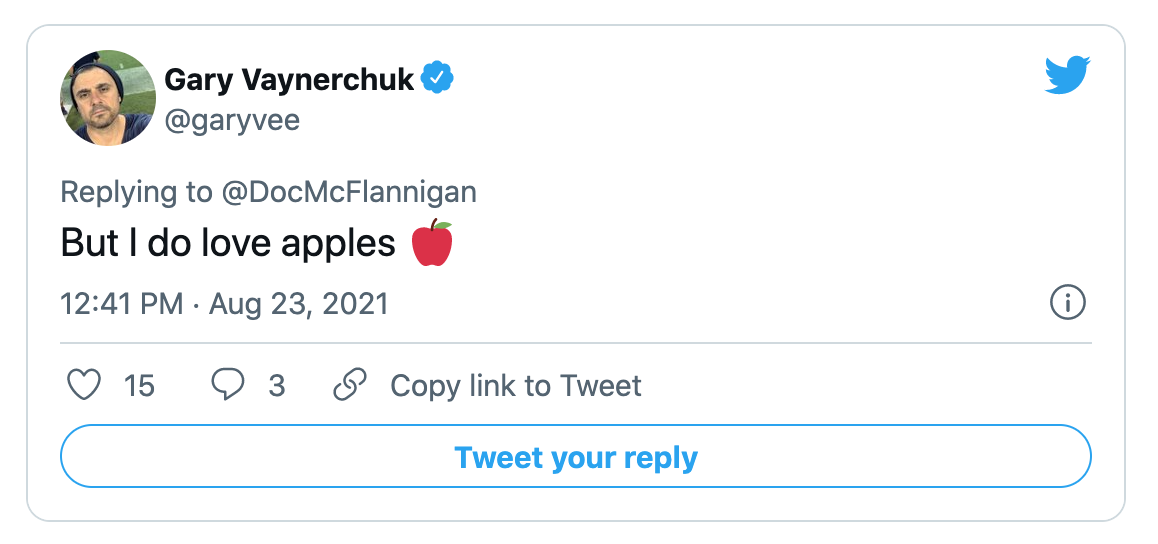Open the Twitter info circle icon

pyautogui.click(x=1068, y=302)
